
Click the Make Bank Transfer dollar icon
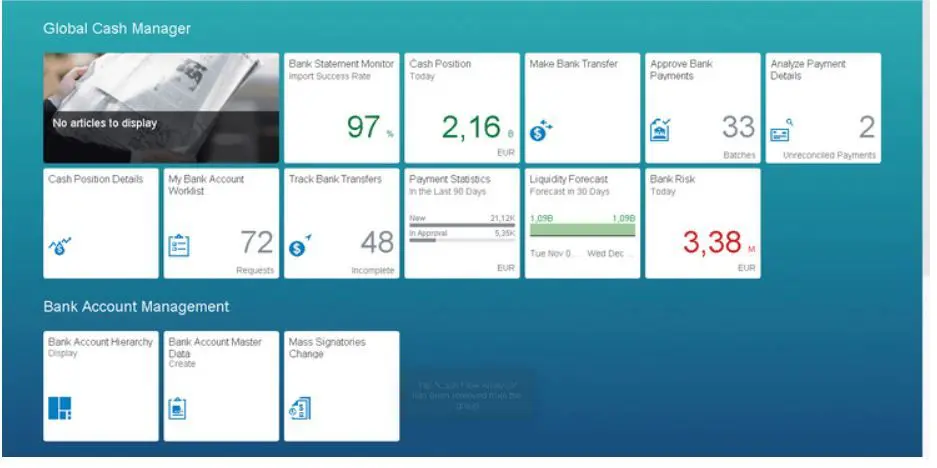[x=540, y=131]
